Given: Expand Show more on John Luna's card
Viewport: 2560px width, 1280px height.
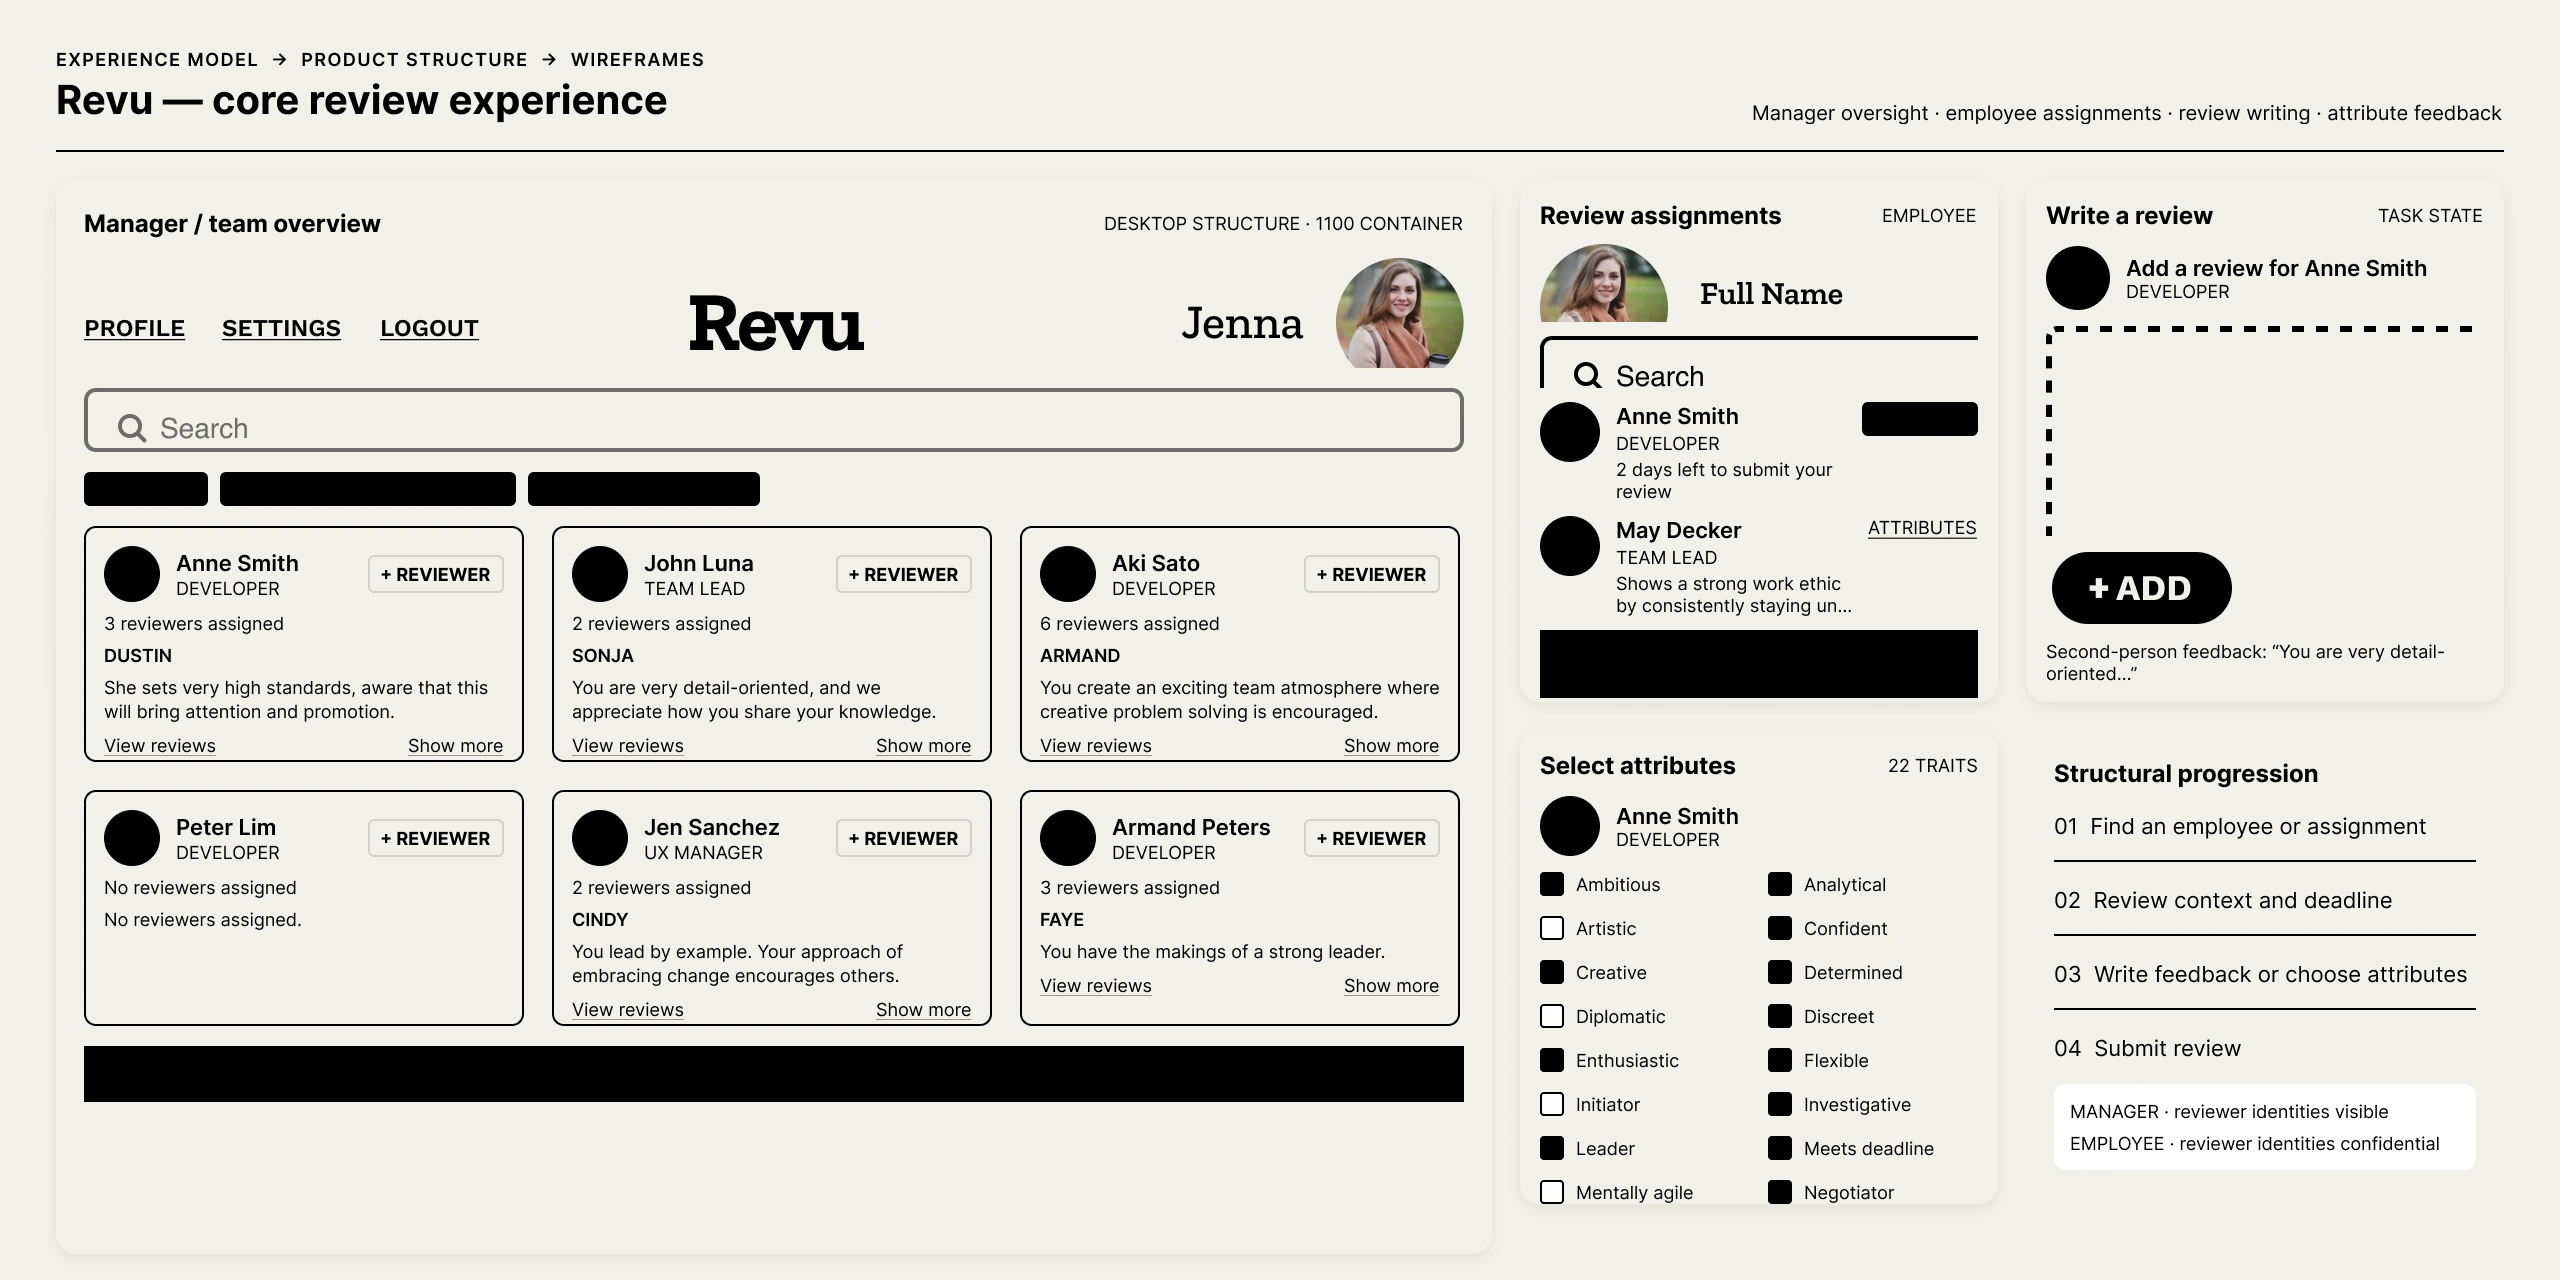Looking at the screenshot, I should pyautogui.click(x=923, y=746).
